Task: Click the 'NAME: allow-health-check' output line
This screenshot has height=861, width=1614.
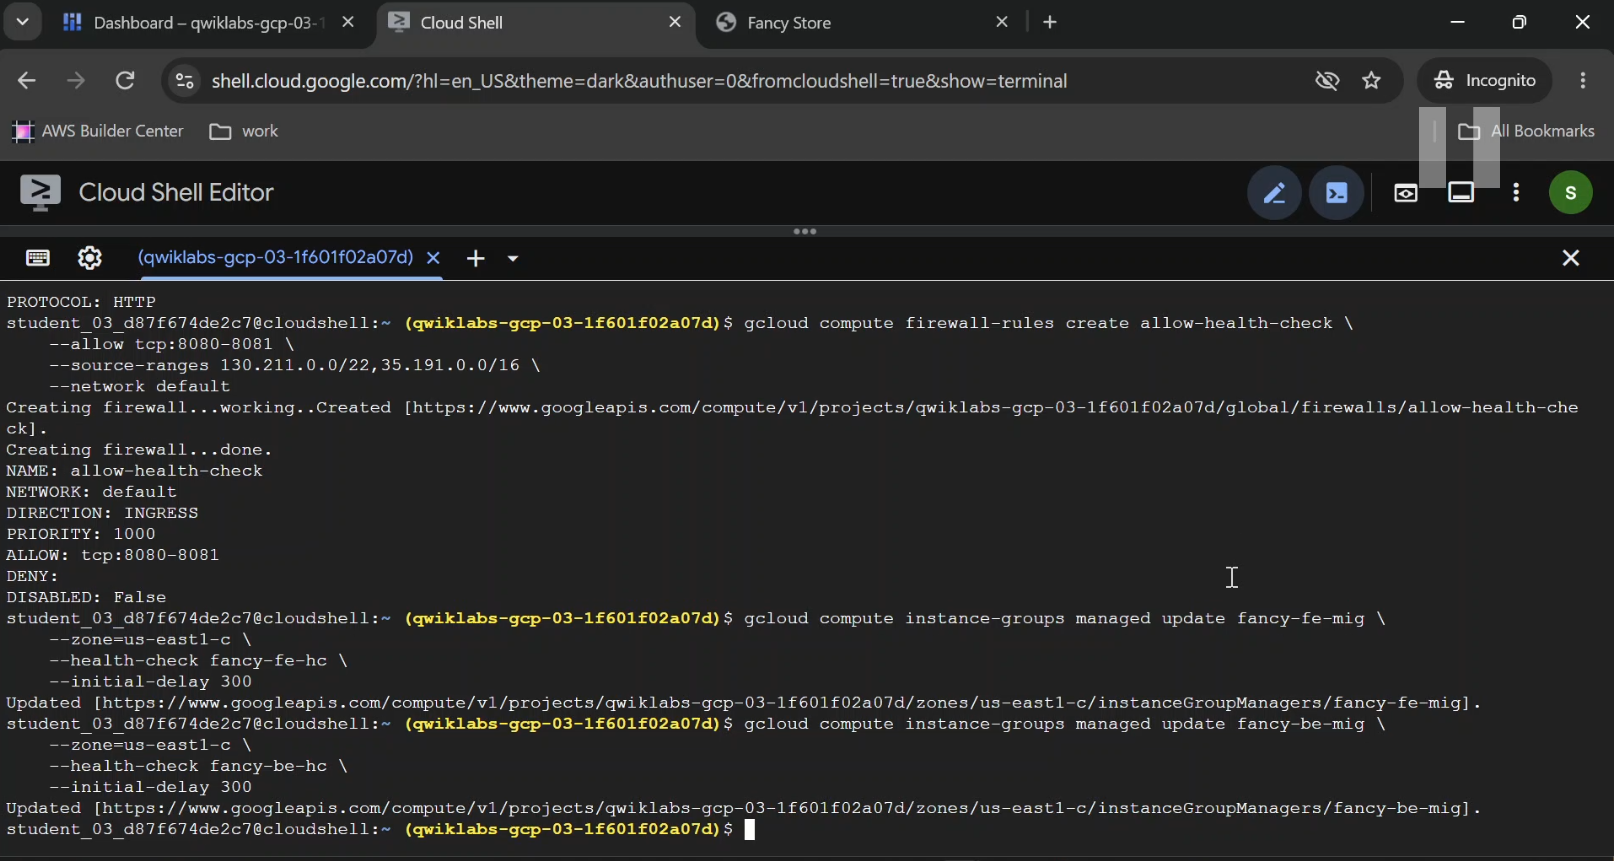Action: tap(134, 471)
